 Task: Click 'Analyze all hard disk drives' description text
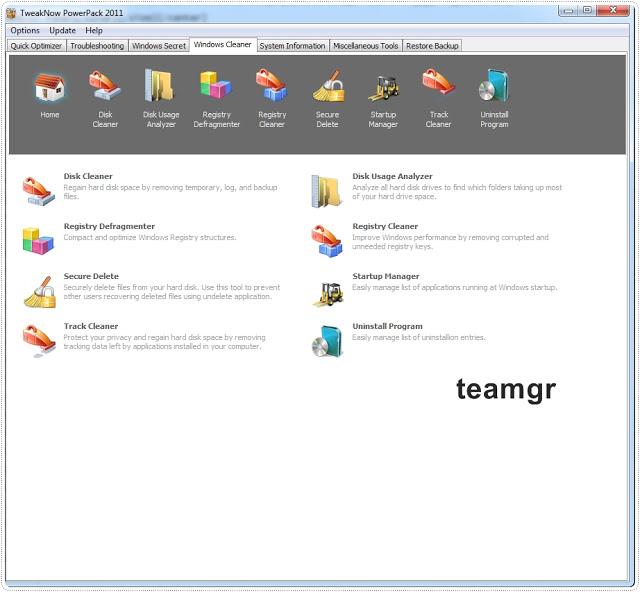(457, 192)
